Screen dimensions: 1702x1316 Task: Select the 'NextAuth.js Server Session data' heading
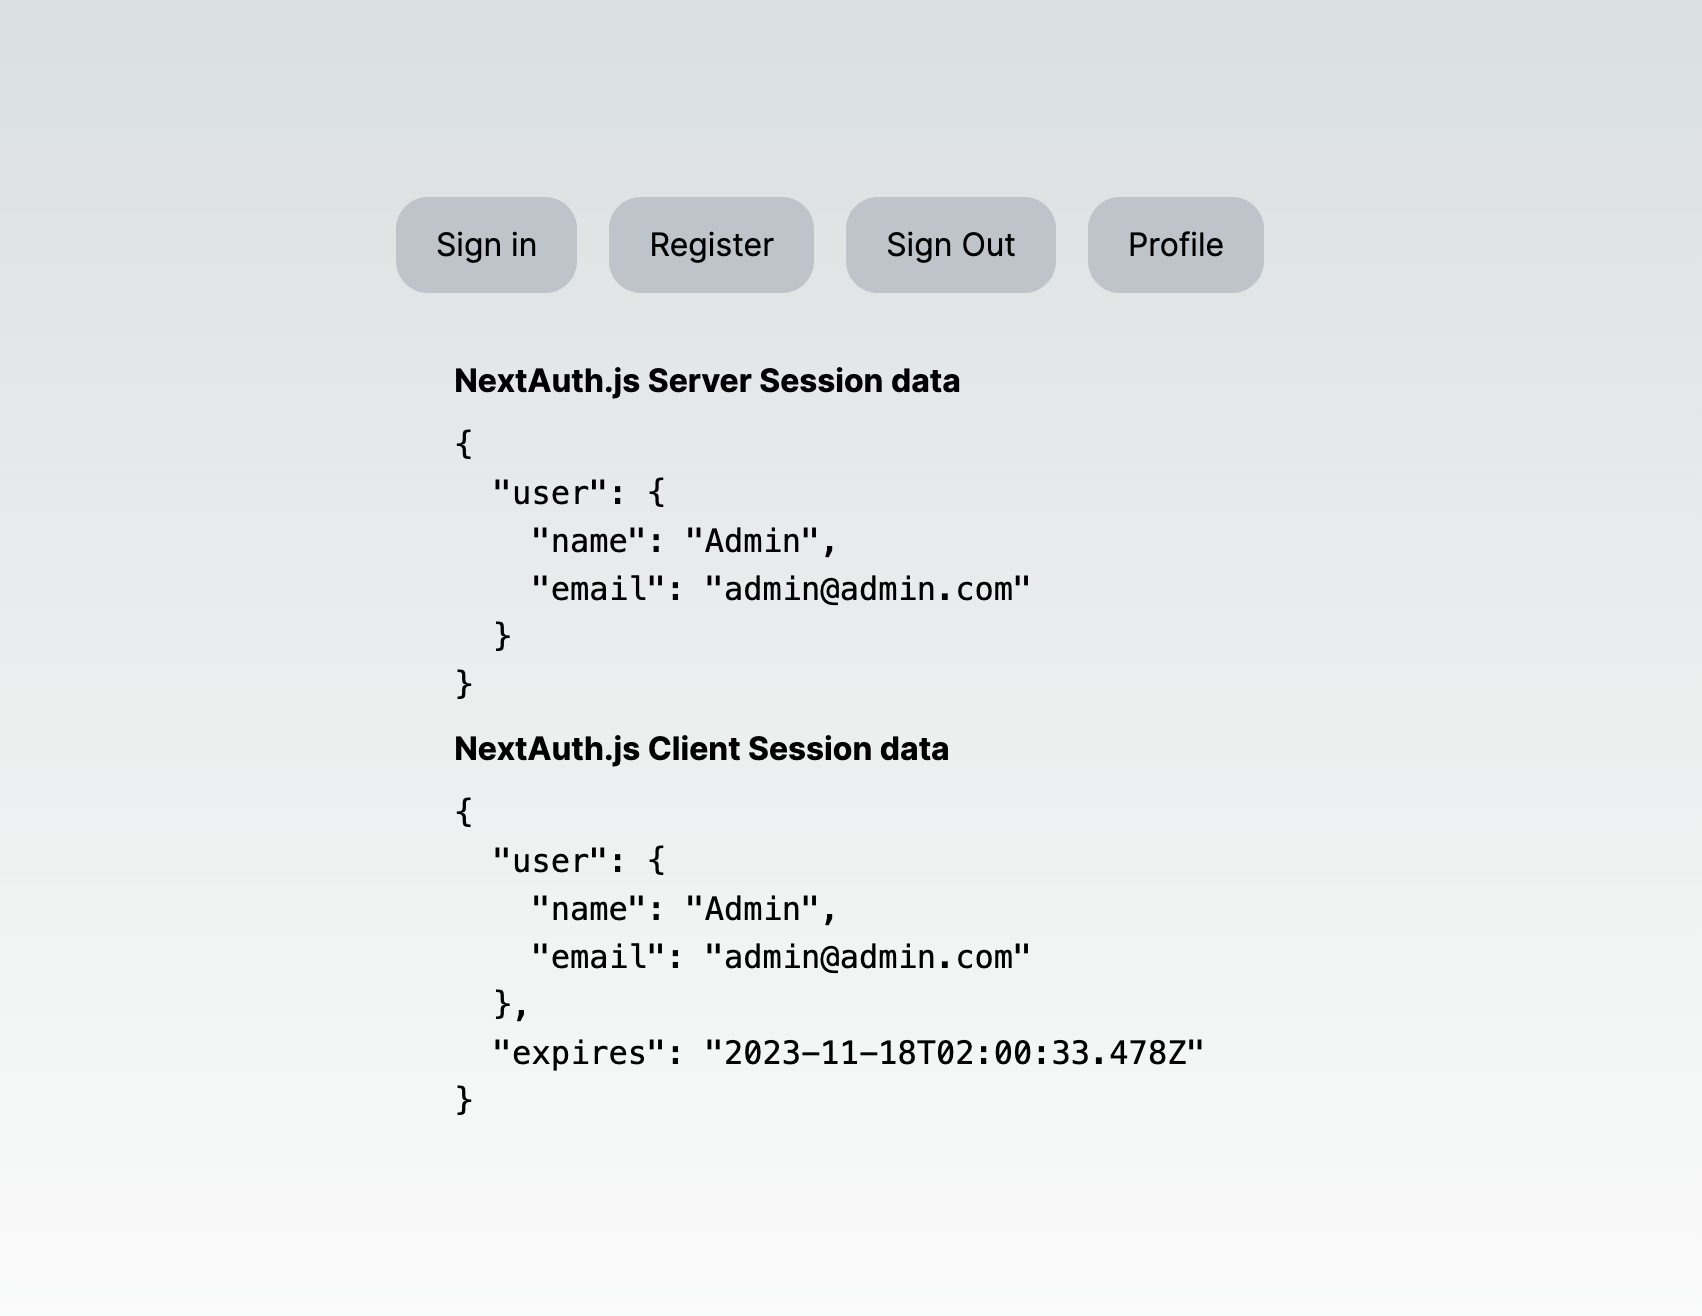pos(707,381)
